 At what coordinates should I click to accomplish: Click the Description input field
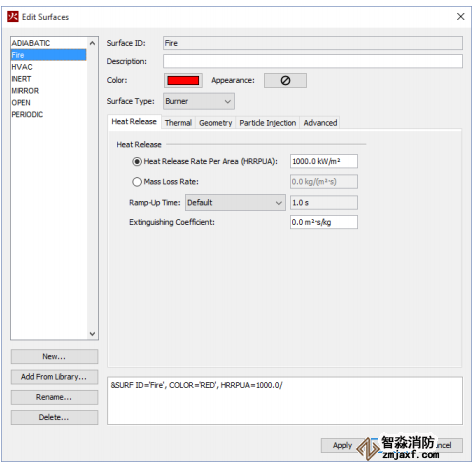click(x=313, y=61)
